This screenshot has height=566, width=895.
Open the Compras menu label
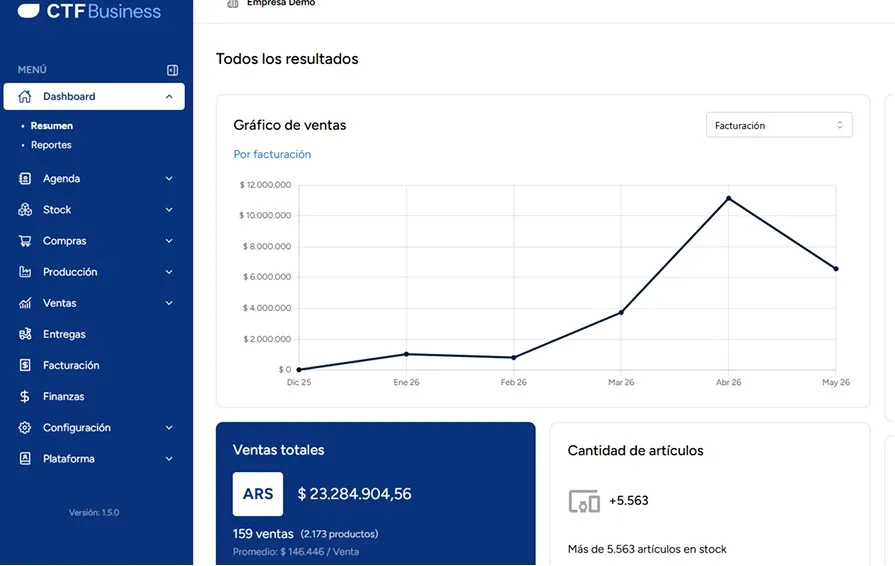pos(64,241)
